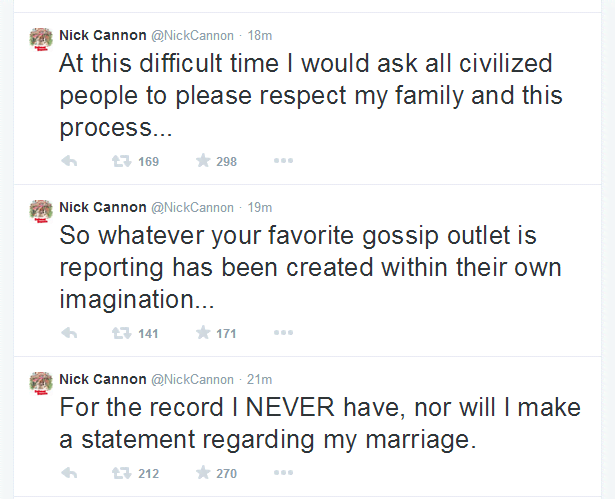
Task: Click Nick Cannon's avatar on third tweet
Action: pos(41,383)
